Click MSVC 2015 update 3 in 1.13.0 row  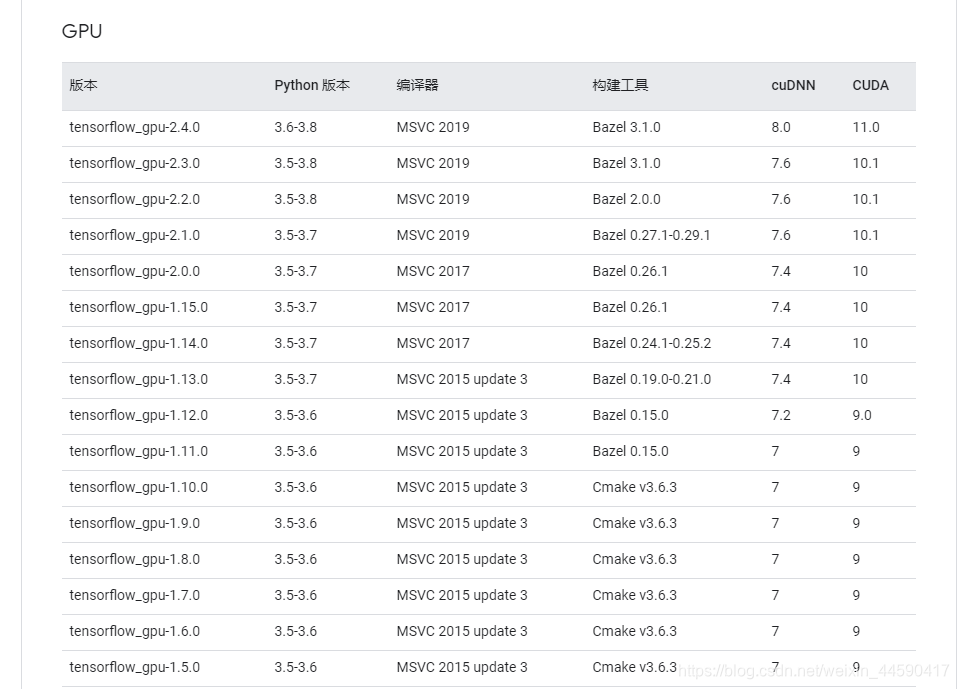click(x=462, y=380)
